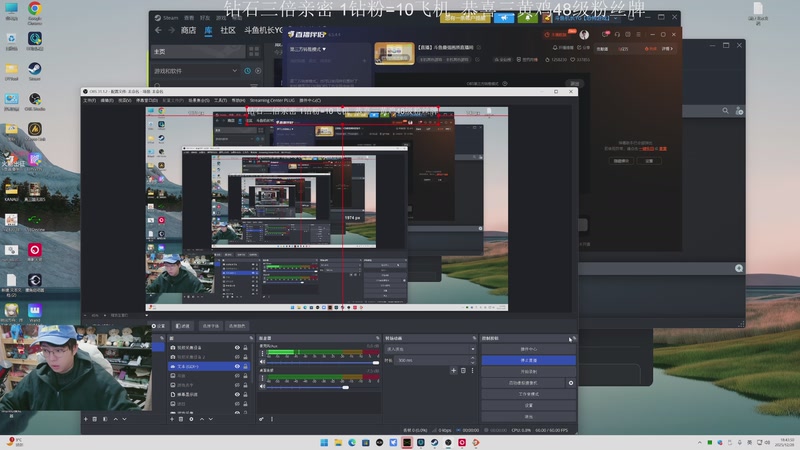The width and height of the screenshot is (800, 450).
Task: Open Google Chrome desktop icon
Action: click(x=35, y=11)
